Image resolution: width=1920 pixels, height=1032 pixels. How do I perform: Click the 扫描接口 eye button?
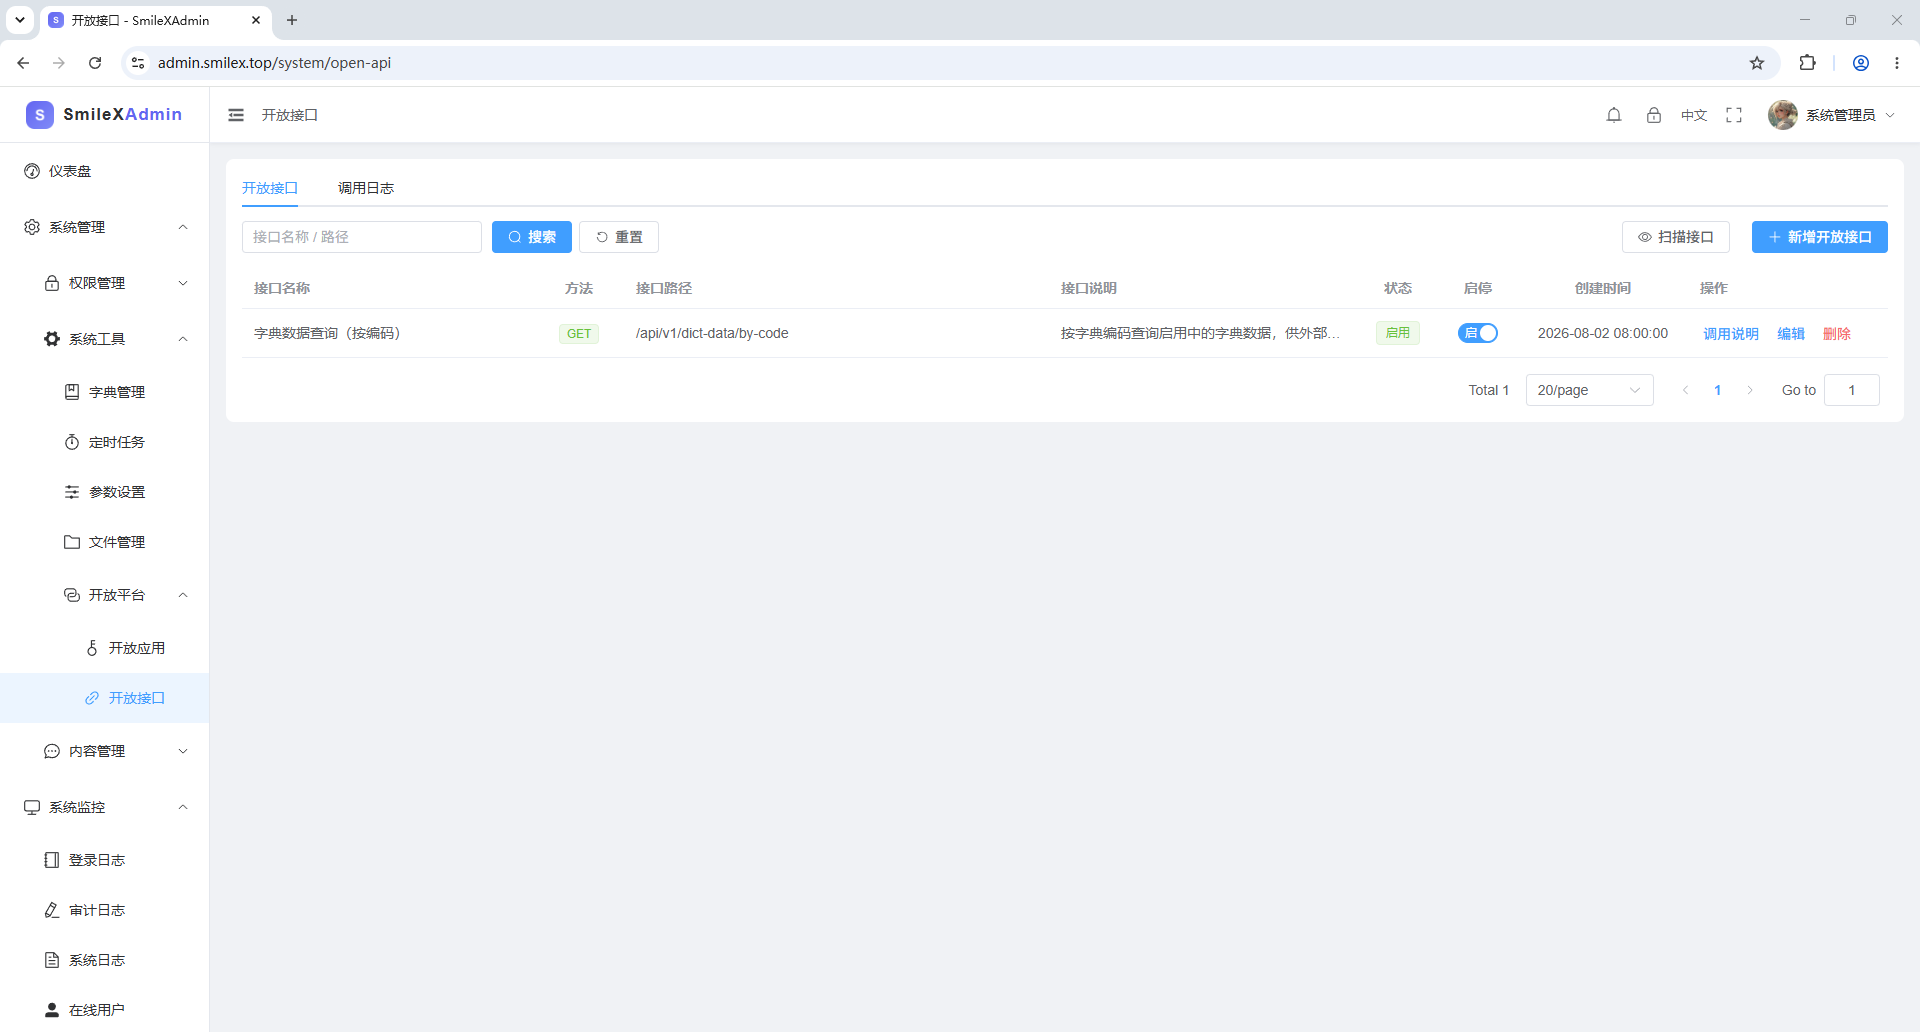1675,237
